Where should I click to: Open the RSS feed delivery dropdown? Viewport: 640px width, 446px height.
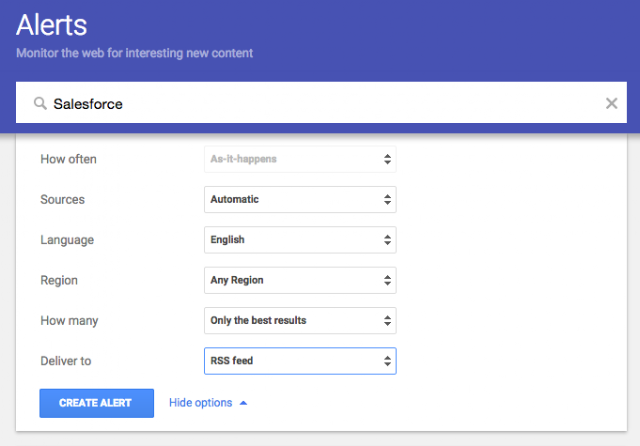pyautogui.click(x=300, y=360)
